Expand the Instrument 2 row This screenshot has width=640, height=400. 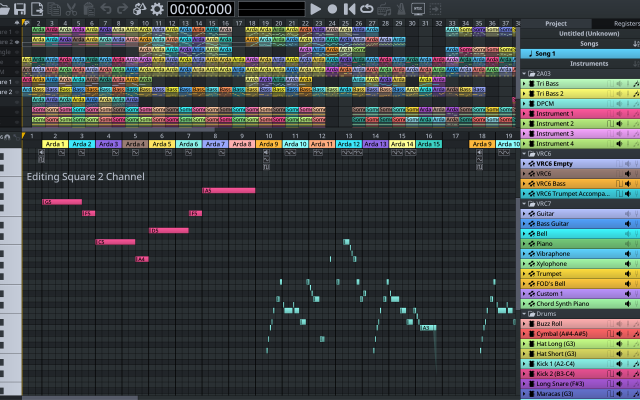tap(524, 124)
